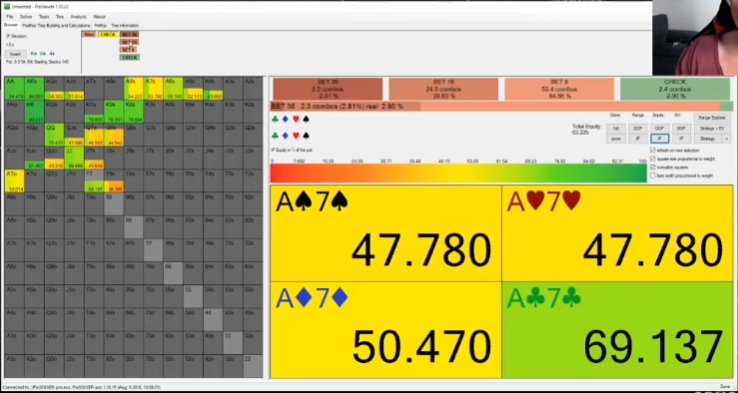Show OOP under the EV column

[681, 128]
